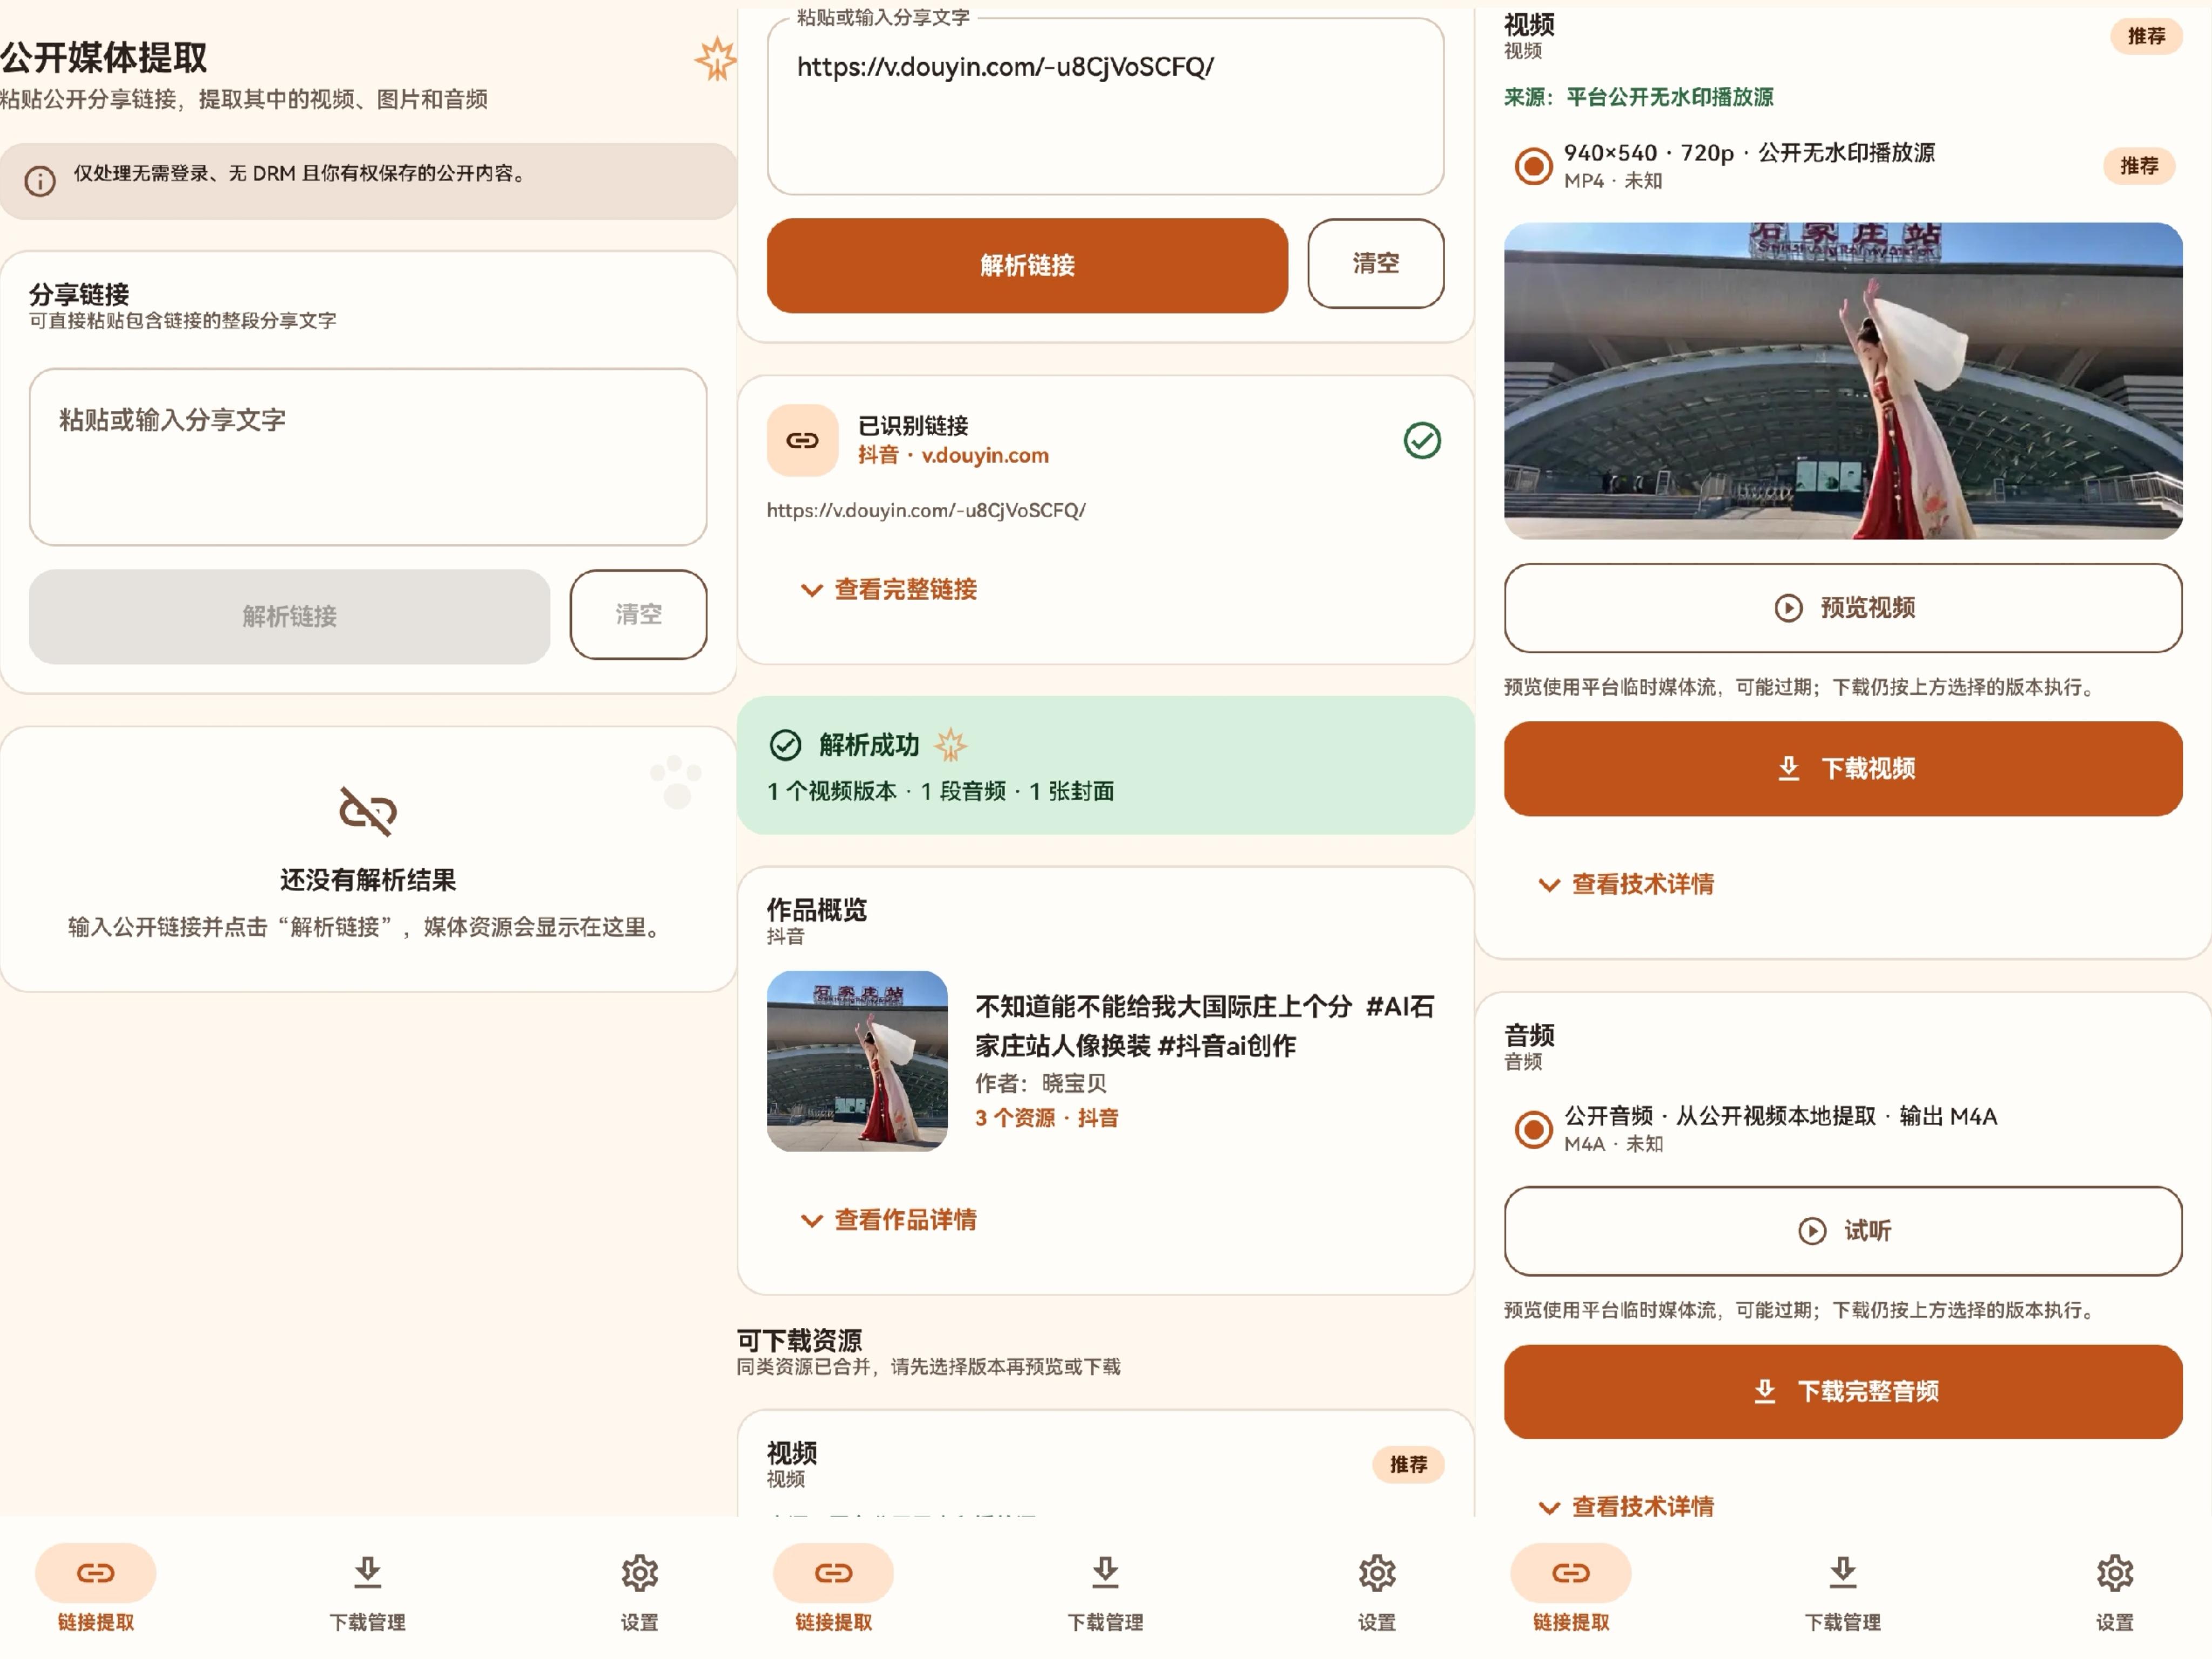Expand 查看技术详情 under the audio section
Screen dimensions: 2212x1659
(1627, 1507)
